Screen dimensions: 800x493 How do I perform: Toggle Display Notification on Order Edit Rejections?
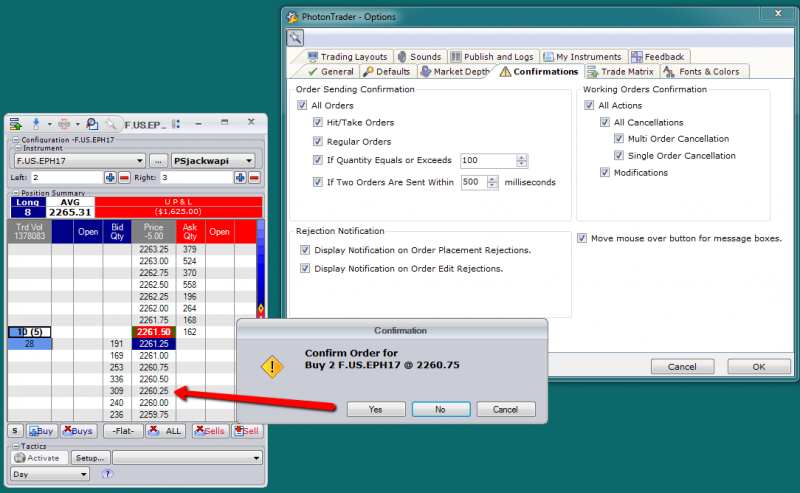(x=305, y=268)
